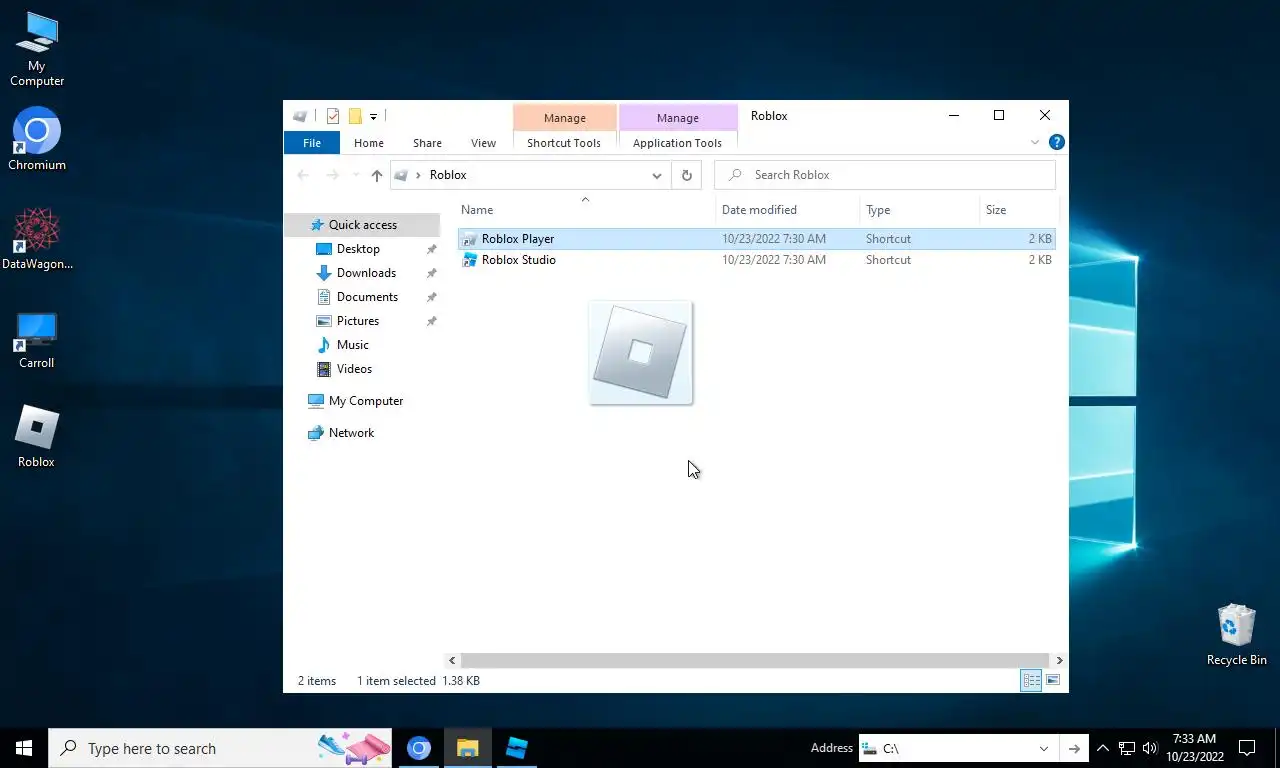
Task: Sort by the Type column
Action: coord(920,210)
